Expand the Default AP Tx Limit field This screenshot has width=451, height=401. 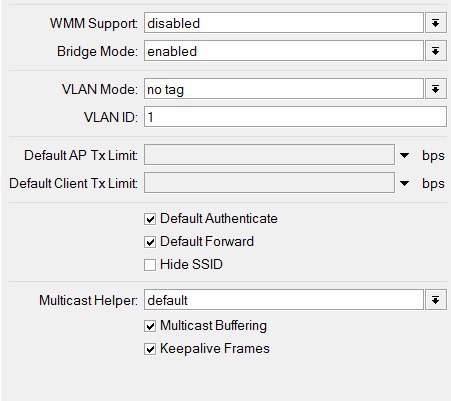(x=404, y=155)
